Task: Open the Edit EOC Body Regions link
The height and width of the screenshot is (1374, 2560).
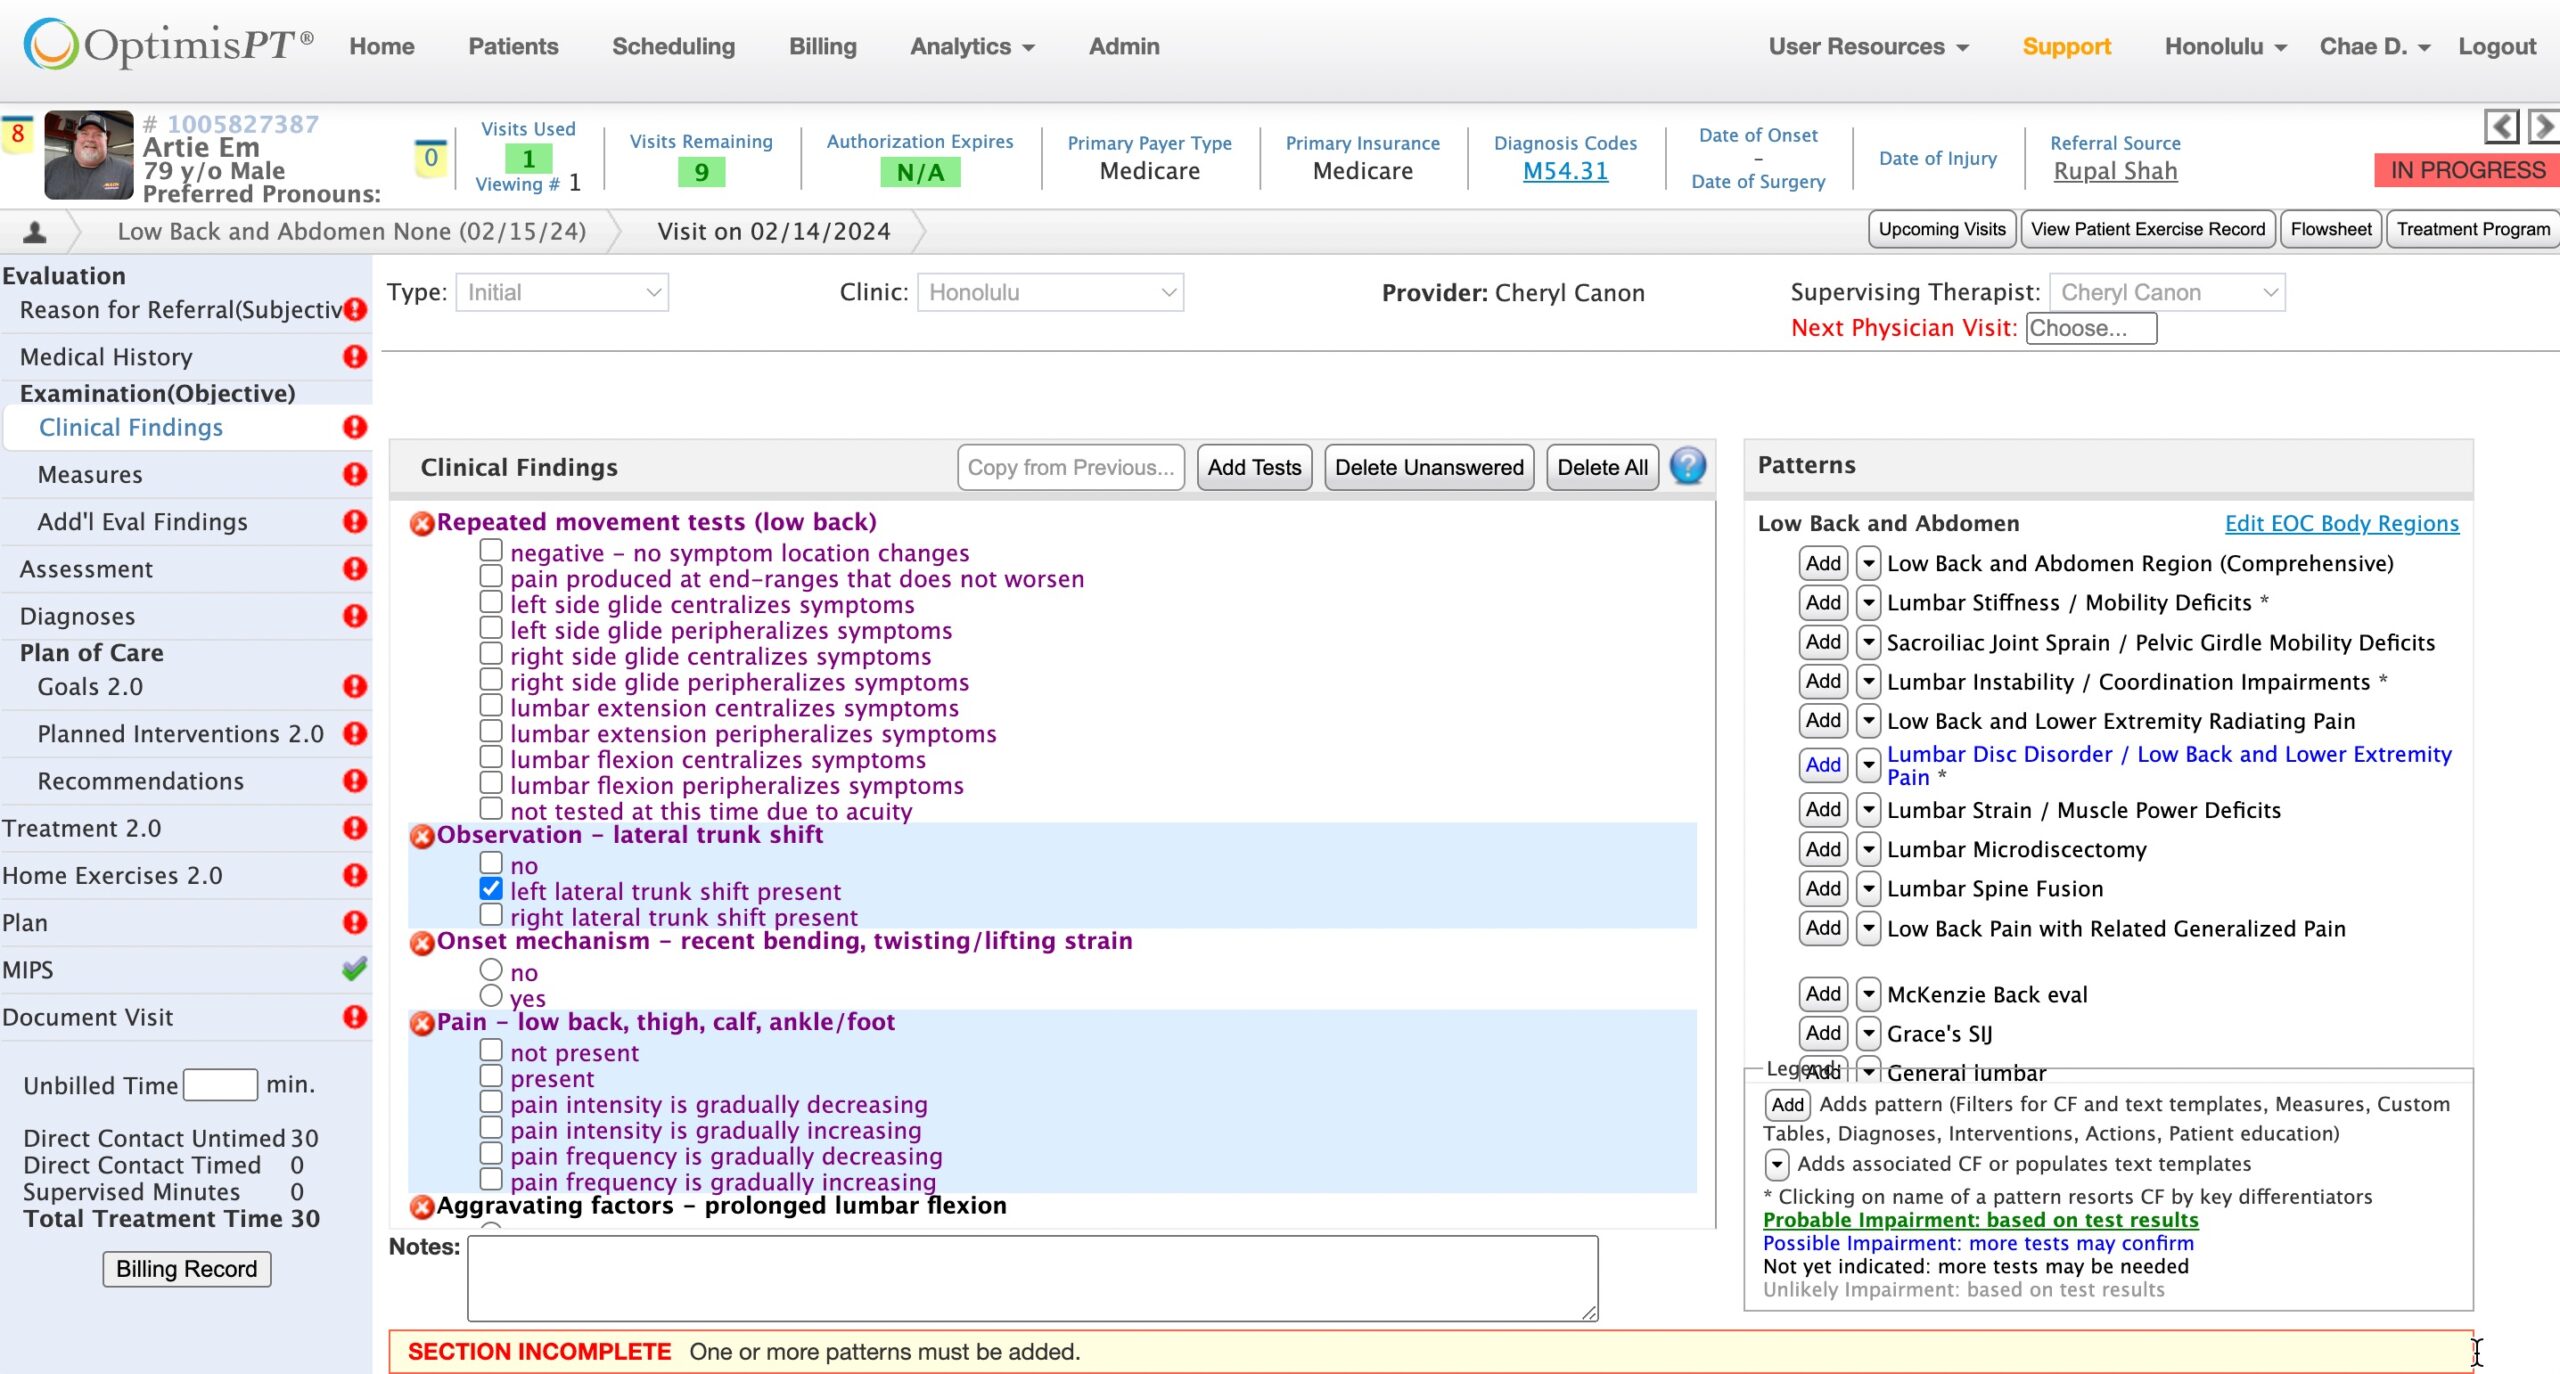Action: (2341, 523)
